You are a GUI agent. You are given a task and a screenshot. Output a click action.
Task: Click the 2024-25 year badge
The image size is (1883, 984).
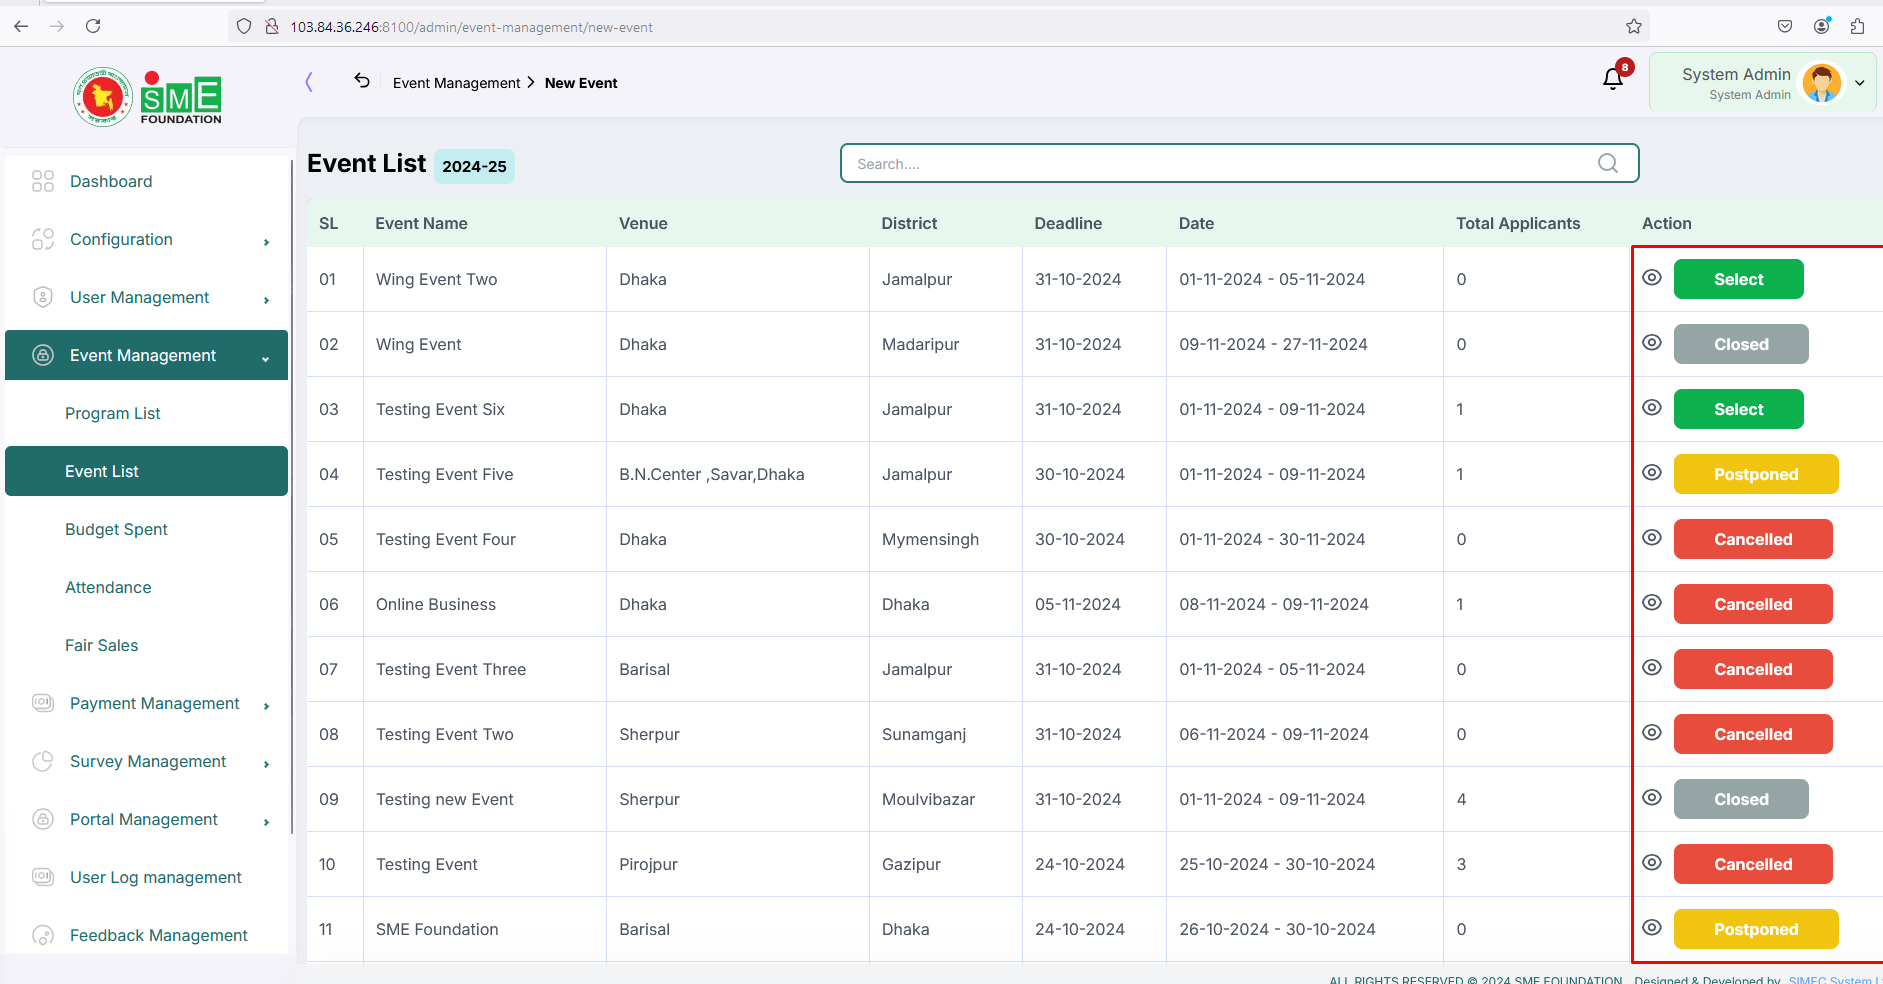(474, 166)
